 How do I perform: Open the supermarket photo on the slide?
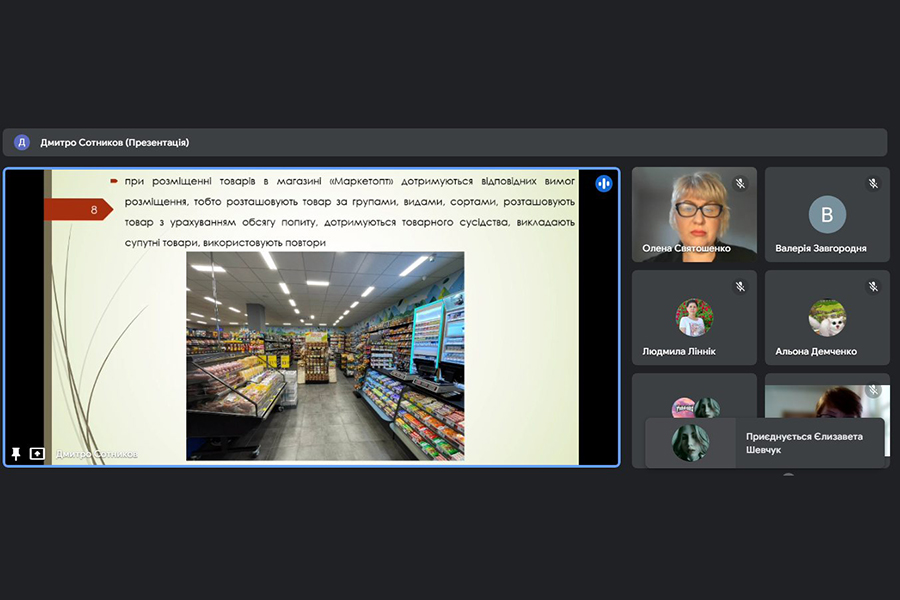coord(325,356)
